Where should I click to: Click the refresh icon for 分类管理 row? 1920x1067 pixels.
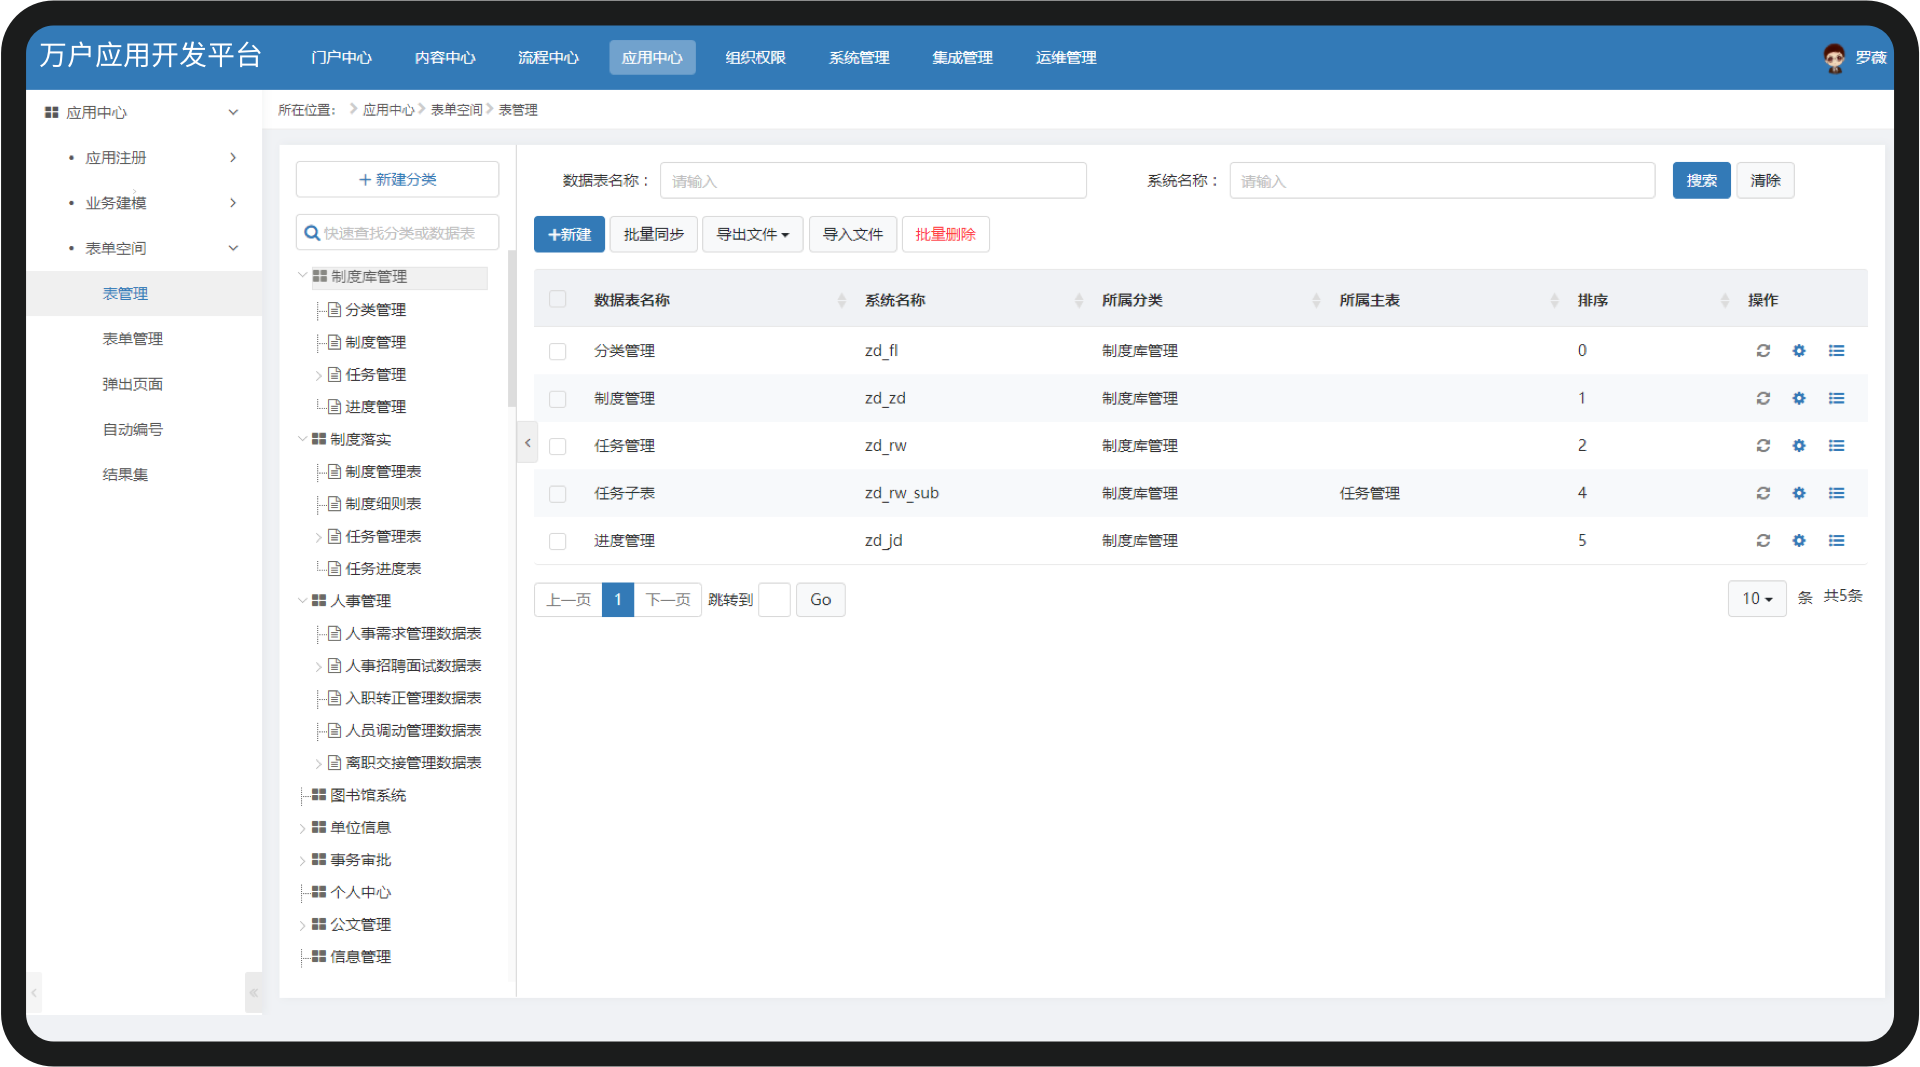pos(1763,351)
